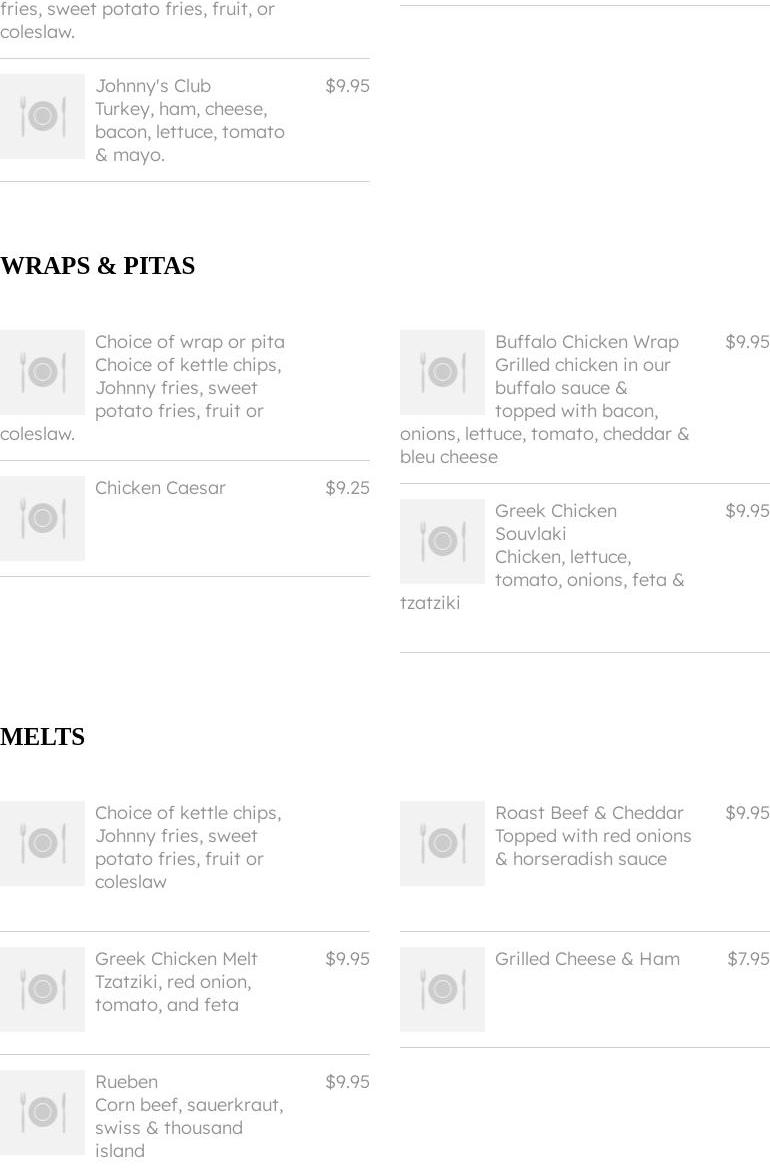Open Greek Chicken Souvlaki item title
The height and width of the screenshot is (1173, 770).
(556, 522)
